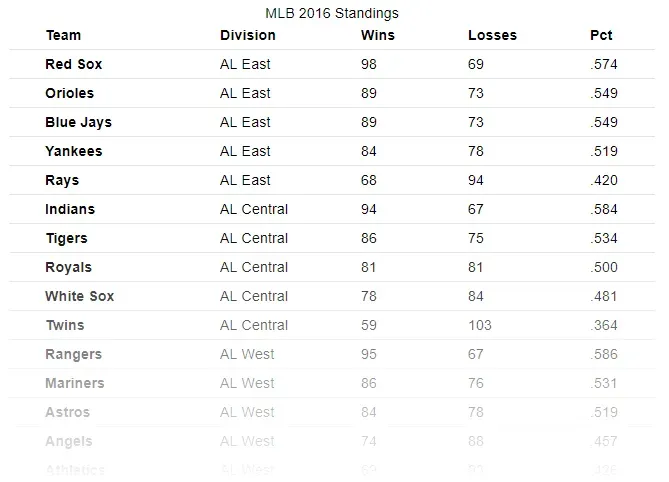Click the Orioles team name
Viewport: 669px width, 482px height.
tap(69, 93)
